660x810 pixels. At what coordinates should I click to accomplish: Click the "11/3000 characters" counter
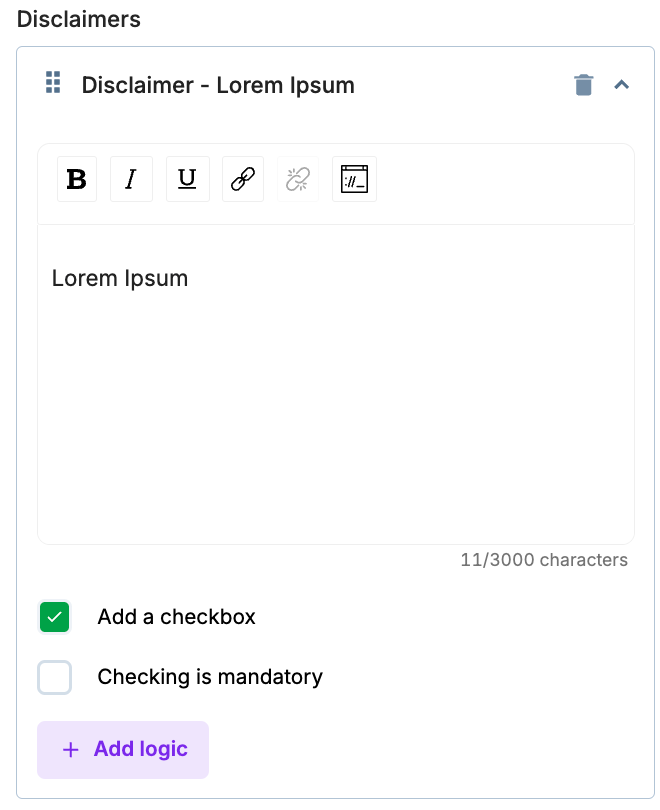click(544, 560)
